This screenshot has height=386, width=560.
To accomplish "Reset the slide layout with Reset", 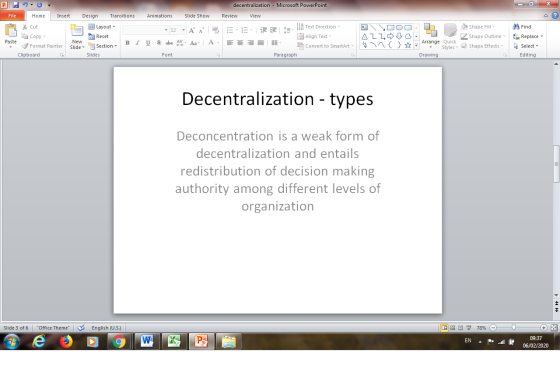I will 98,36.
